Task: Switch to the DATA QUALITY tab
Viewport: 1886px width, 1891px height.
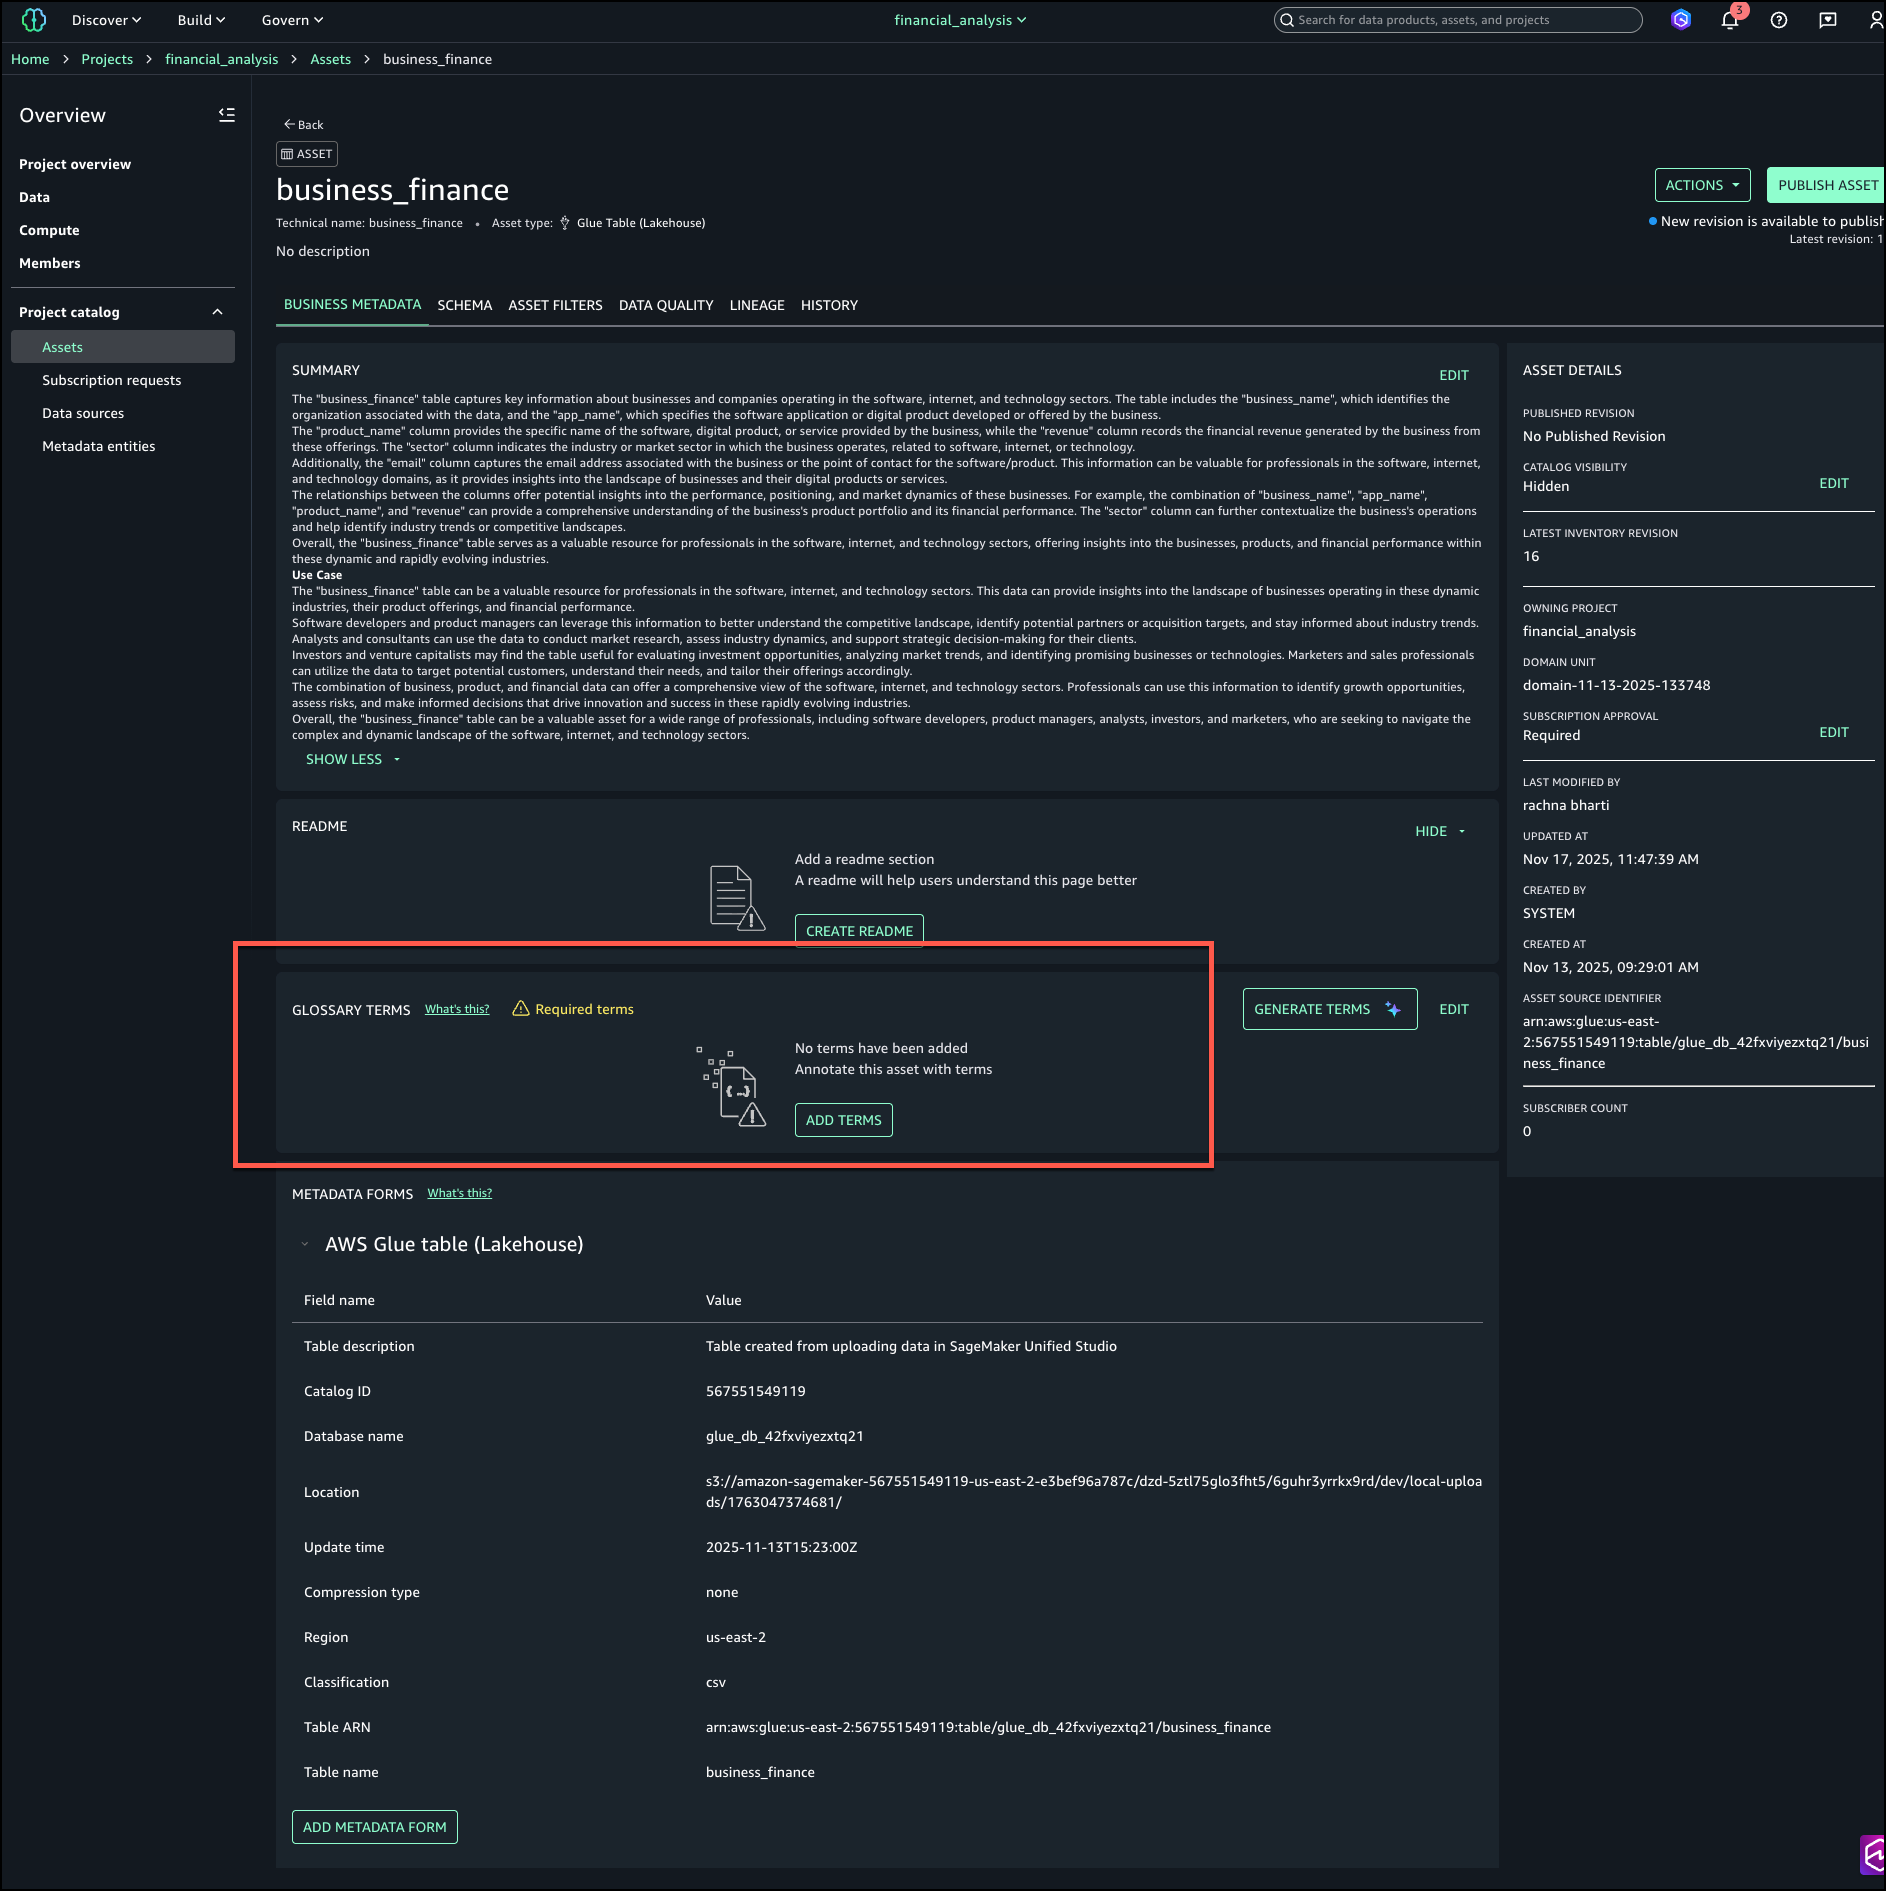Action: point(666,305)
